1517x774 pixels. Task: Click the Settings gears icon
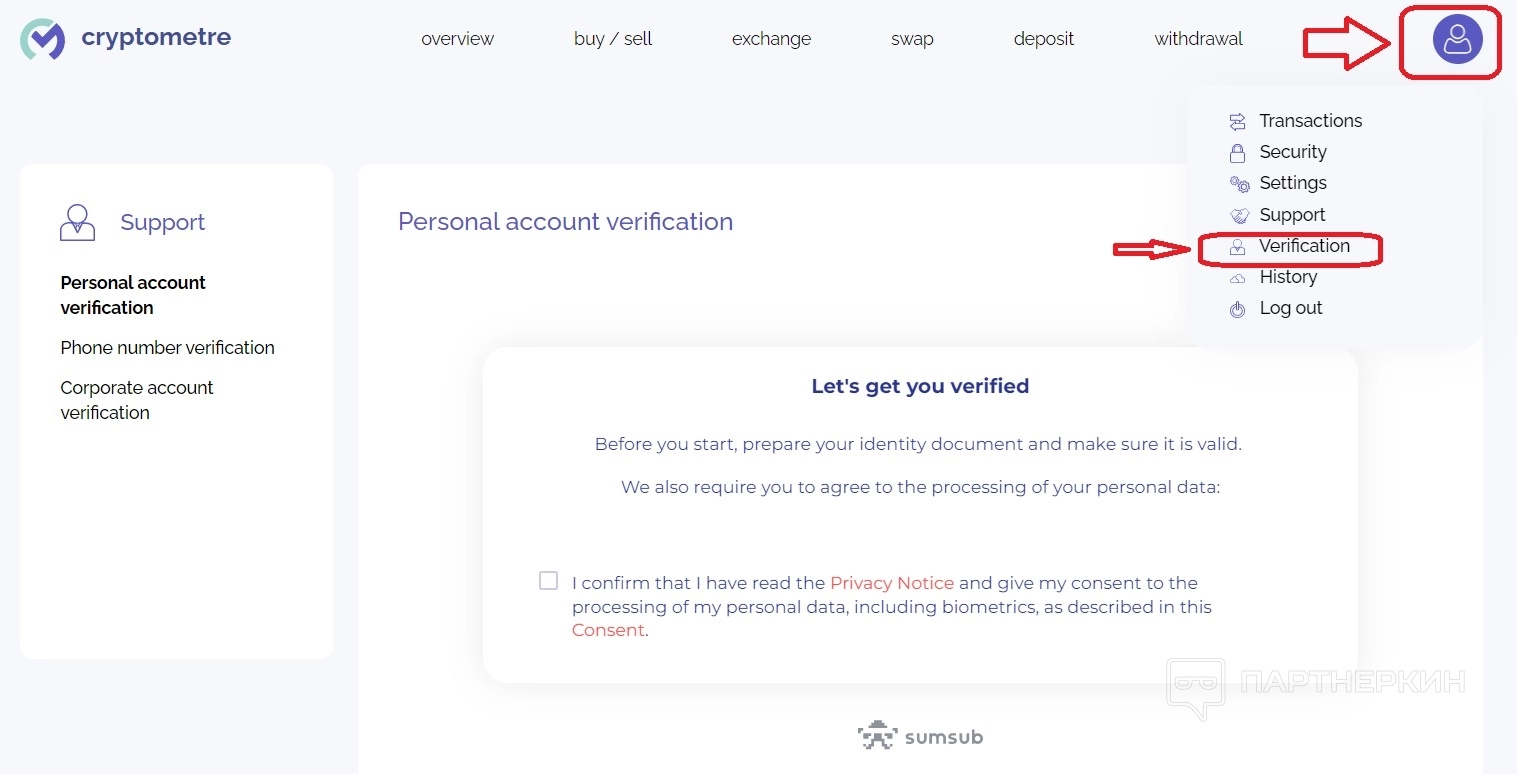pos(1239,184)
